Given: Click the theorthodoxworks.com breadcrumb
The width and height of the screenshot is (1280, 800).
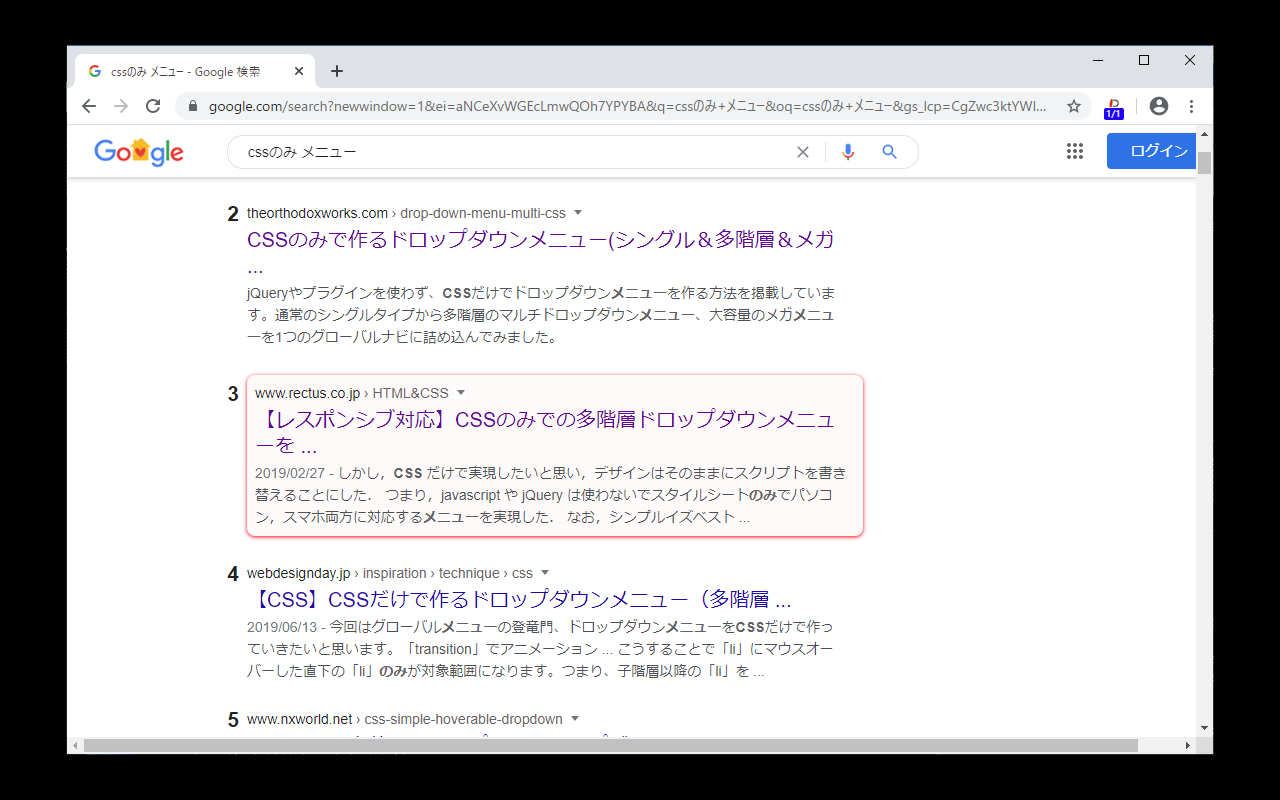Looking at the screenshot, I should click(x=406, y=213).
